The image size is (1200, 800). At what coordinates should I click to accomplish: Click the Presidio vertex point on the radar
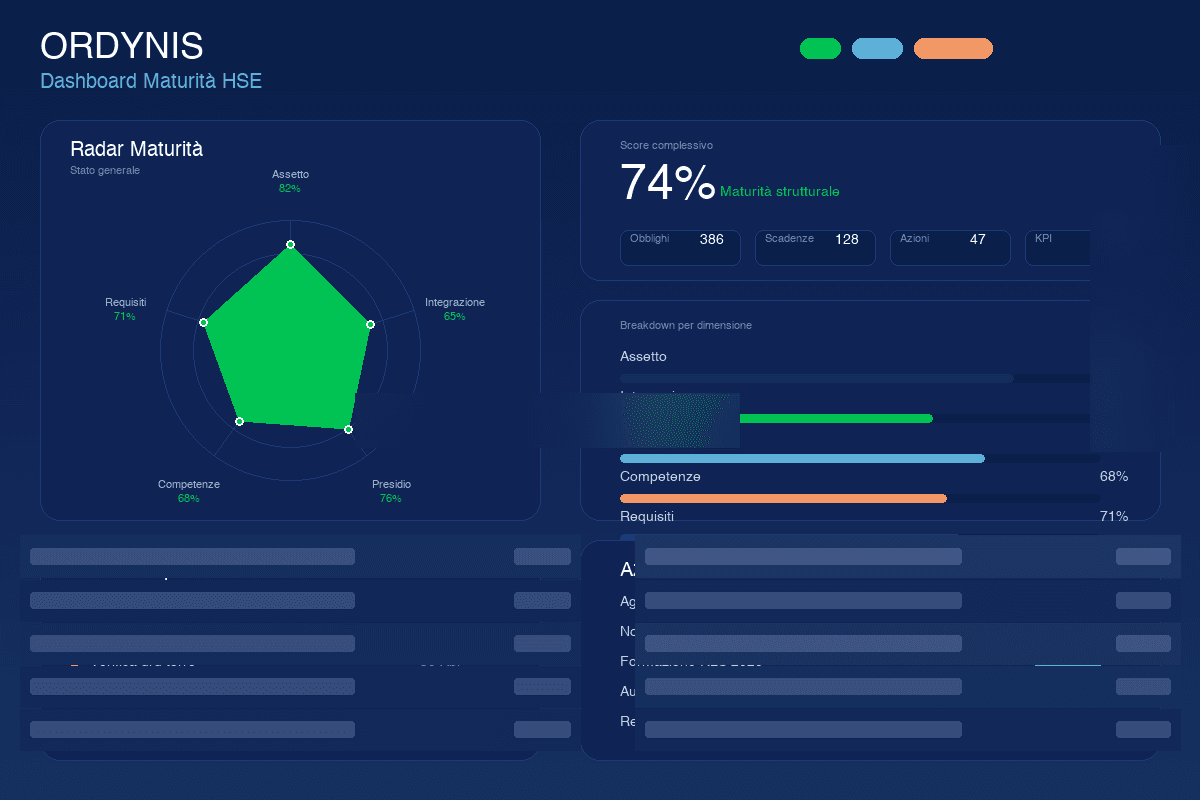point(347,429)
